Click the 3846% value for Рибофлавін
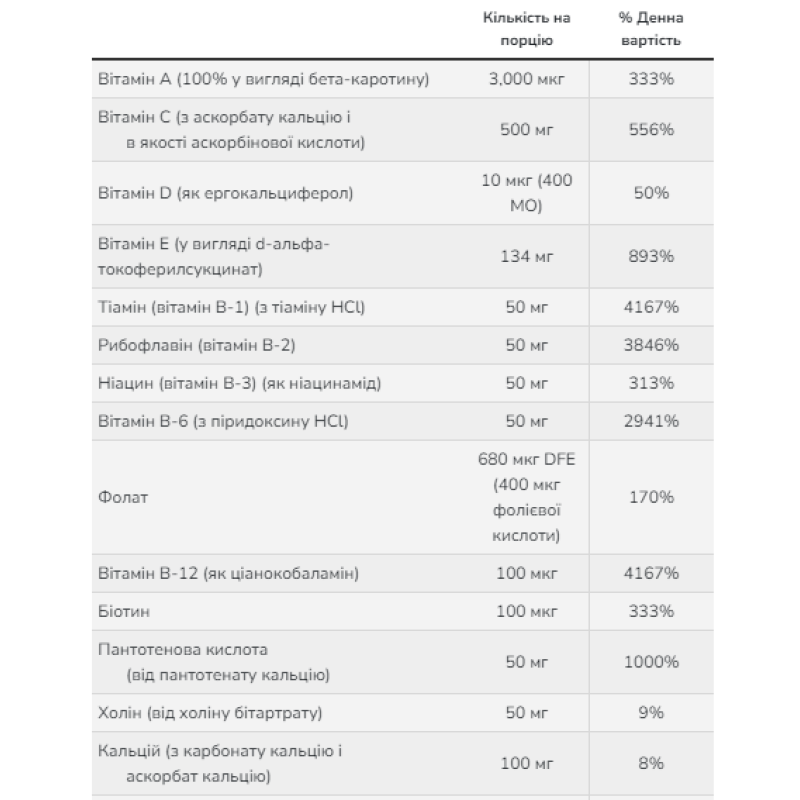 (651, 345)
